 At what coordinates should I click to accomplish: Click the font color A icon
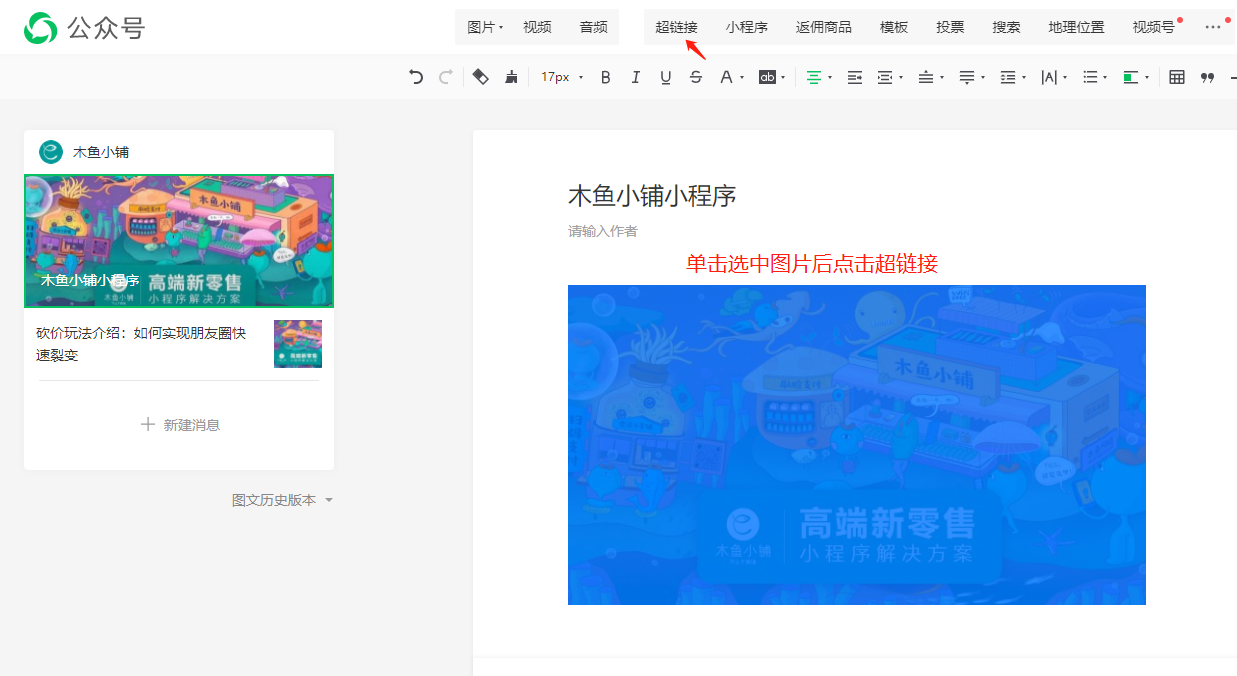[727, 77]
